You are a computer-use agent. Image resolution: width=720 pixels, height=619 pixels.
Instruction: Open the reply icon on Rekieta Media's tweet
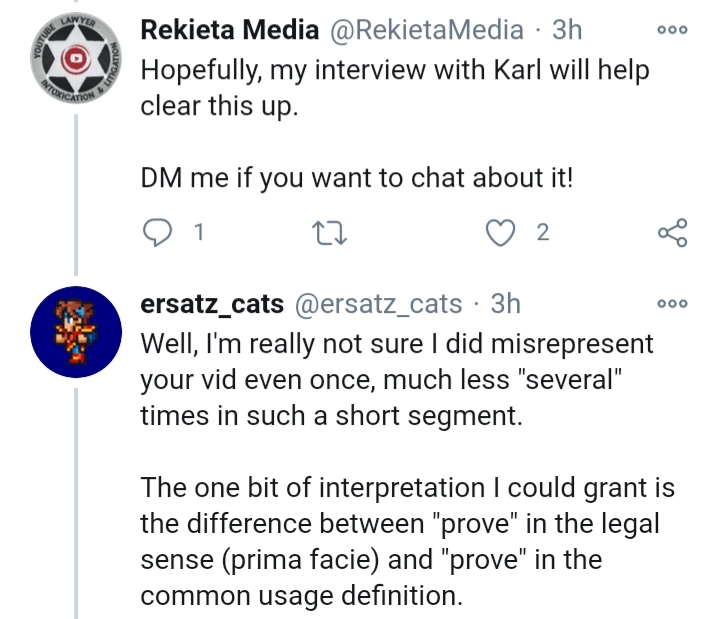click(x=158, y=232)
